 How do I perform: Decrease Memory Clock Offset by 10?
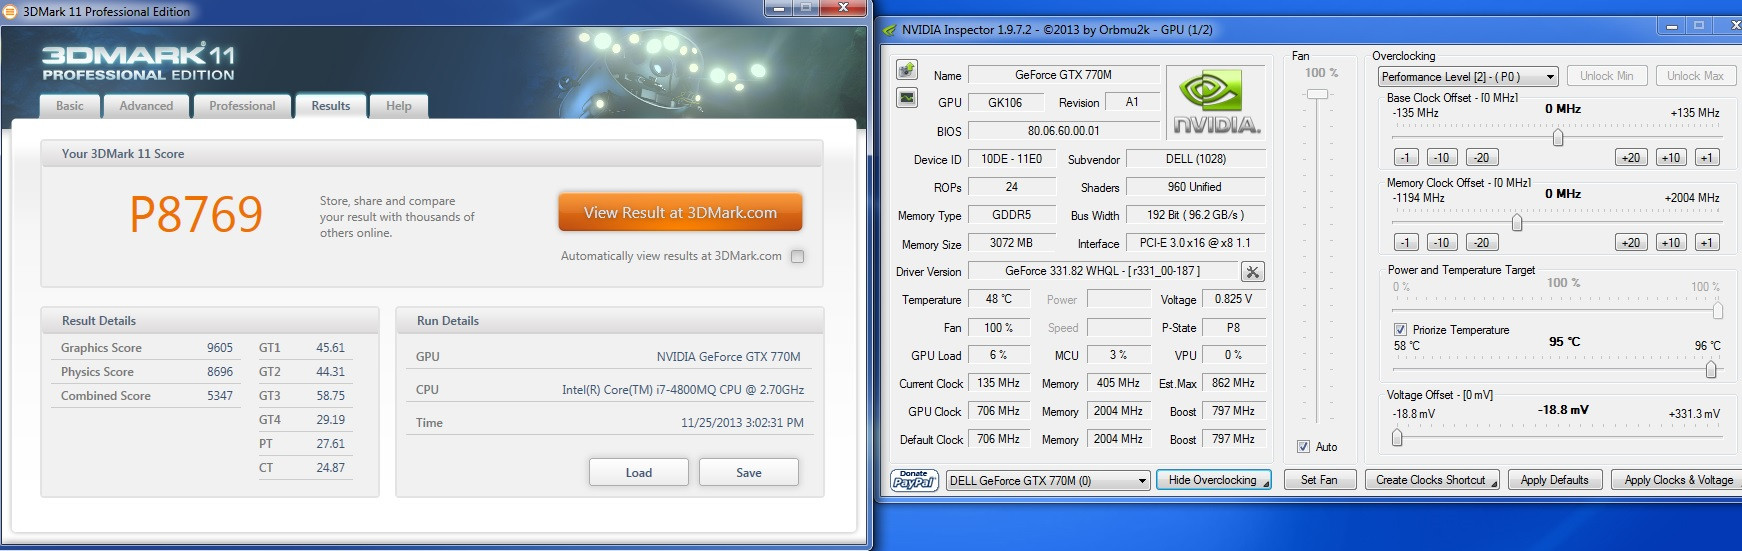point(1441,242)
